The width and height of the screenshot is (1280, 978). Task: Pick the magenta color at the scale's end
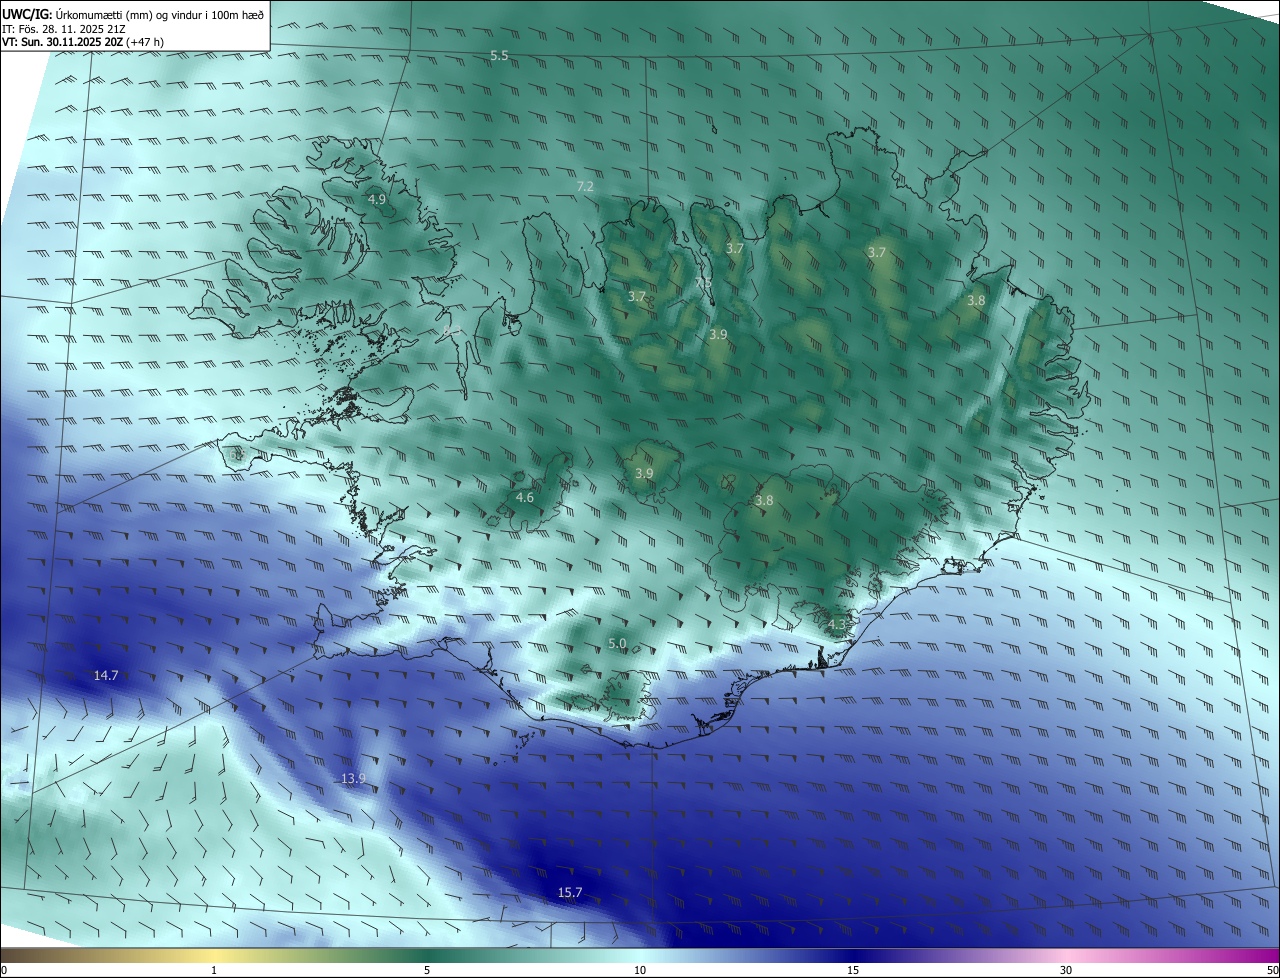tap(1270, 955)
